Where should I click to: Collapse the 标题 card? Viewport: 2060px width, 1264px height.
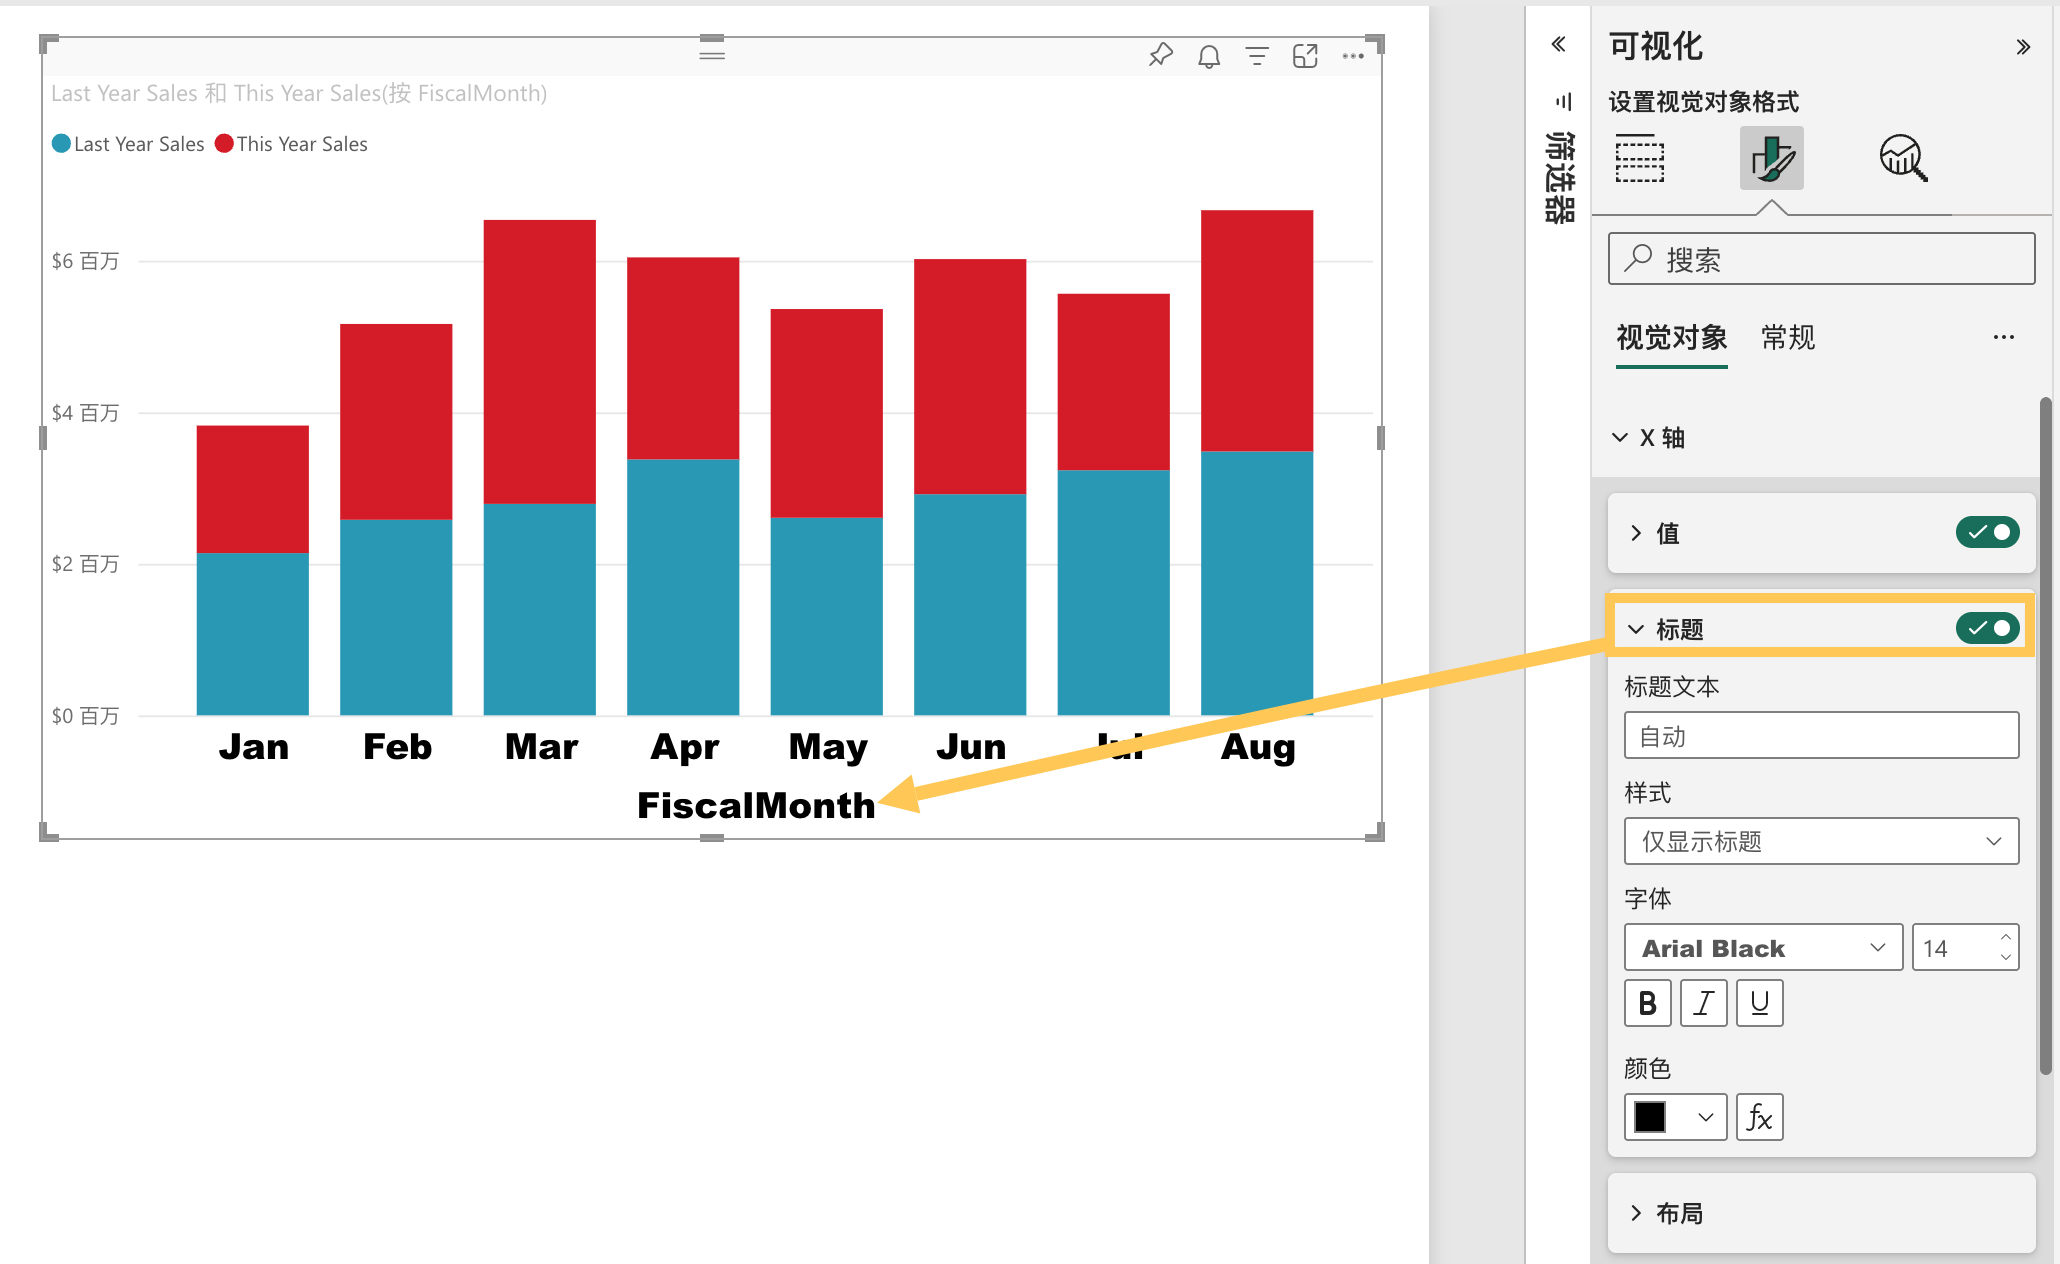[x=1636, y=629]
